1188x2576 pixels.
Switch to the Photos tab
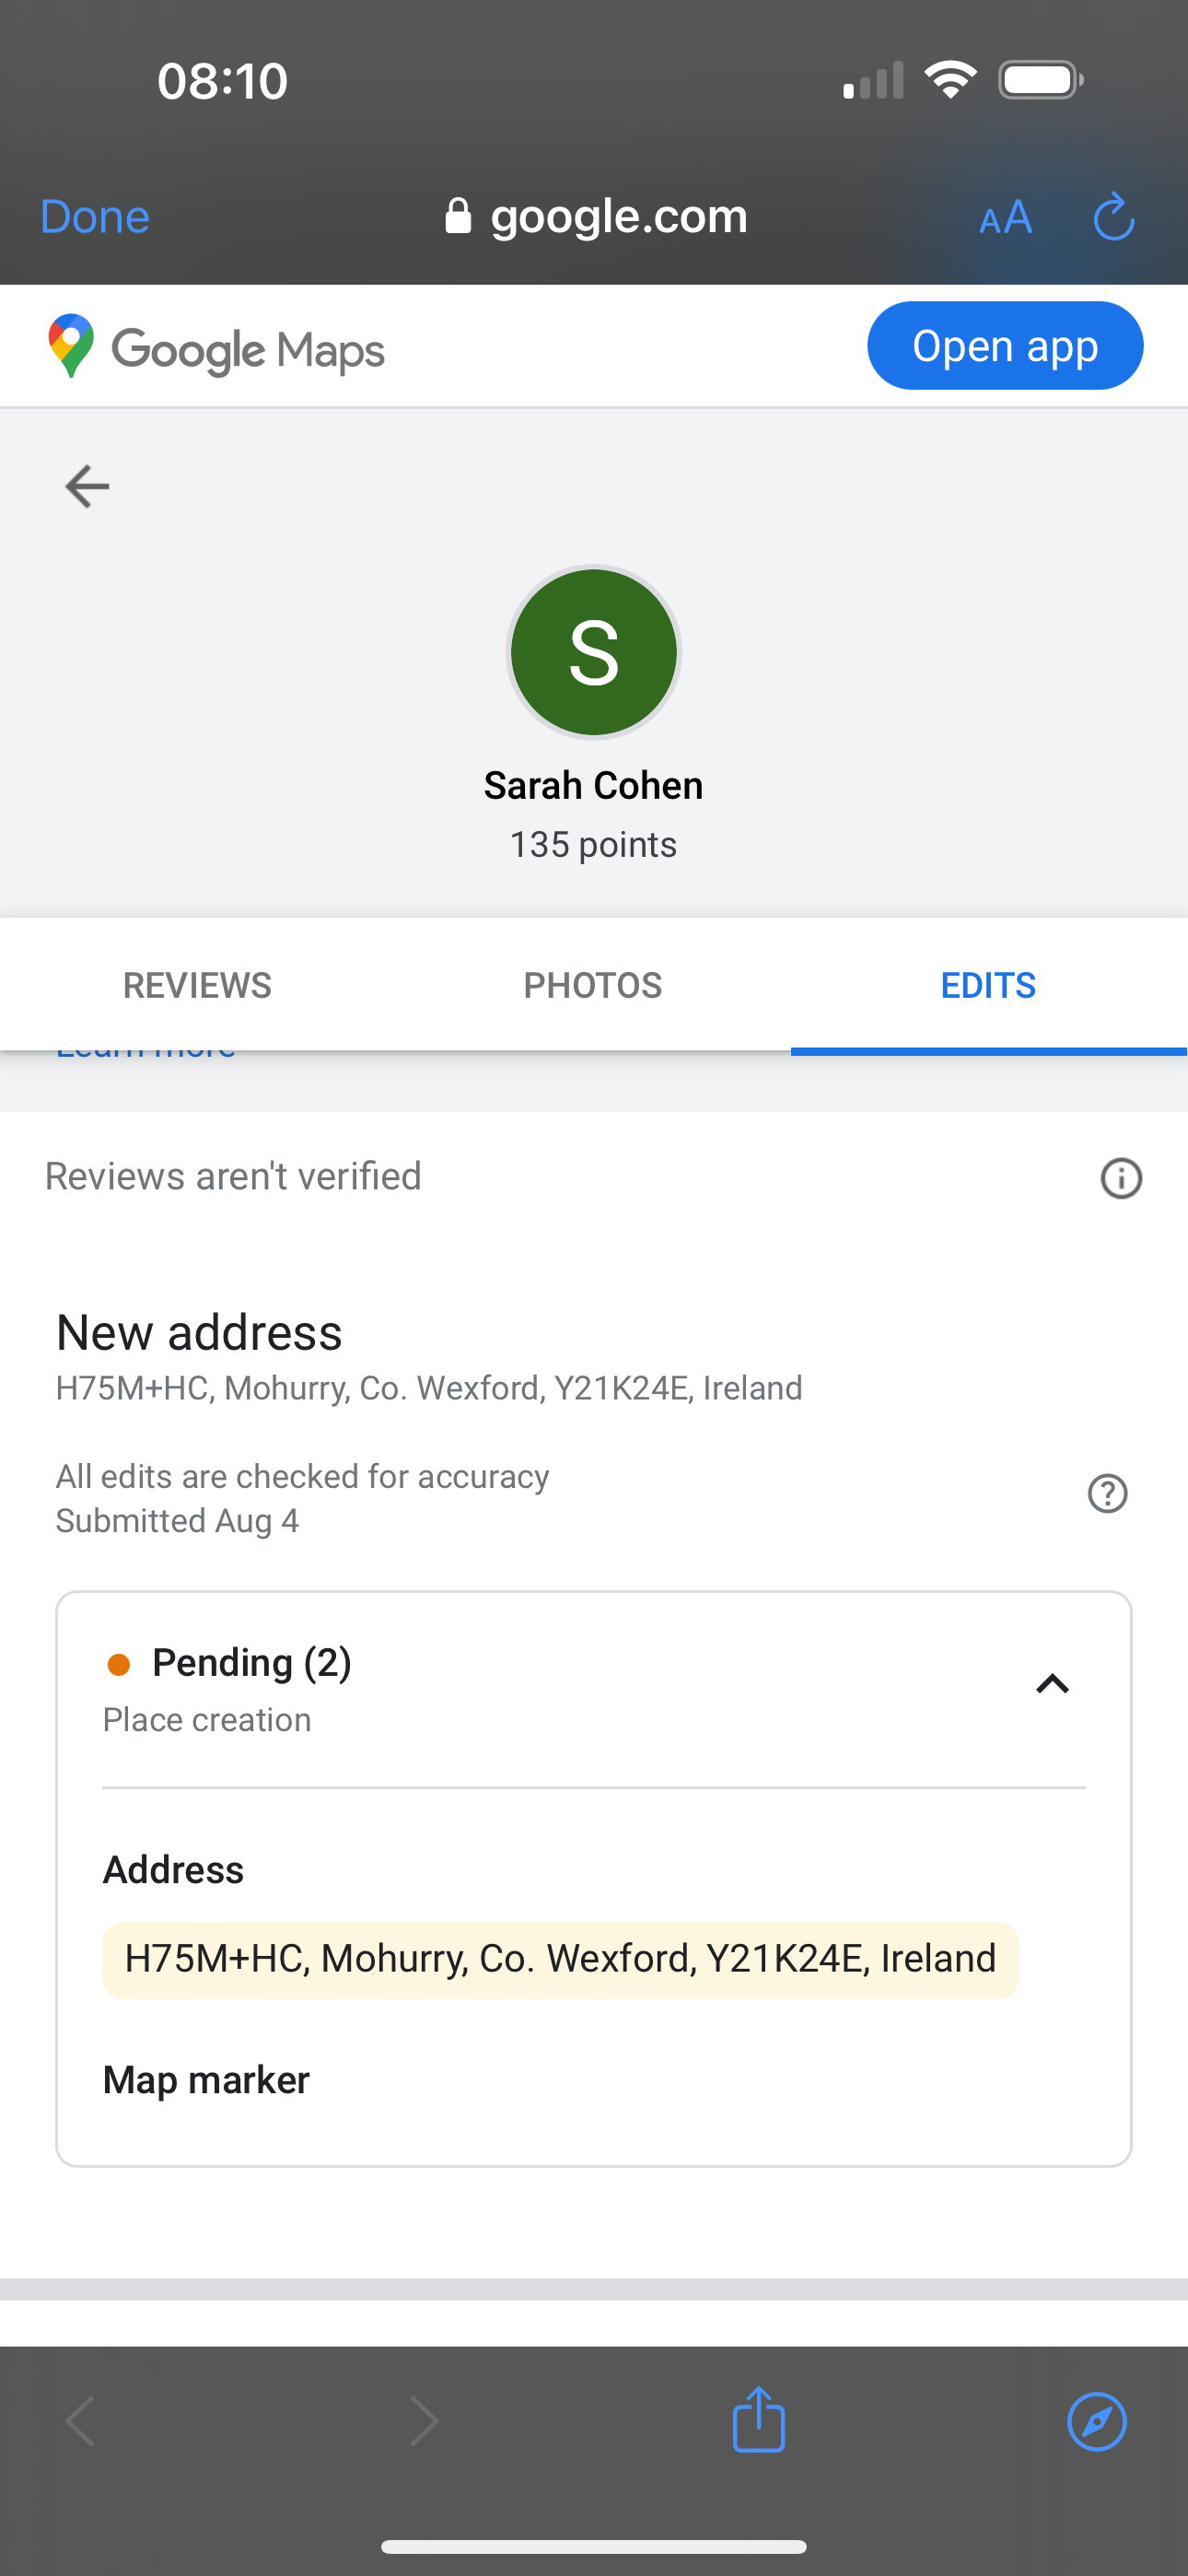(x=593, y=985)
